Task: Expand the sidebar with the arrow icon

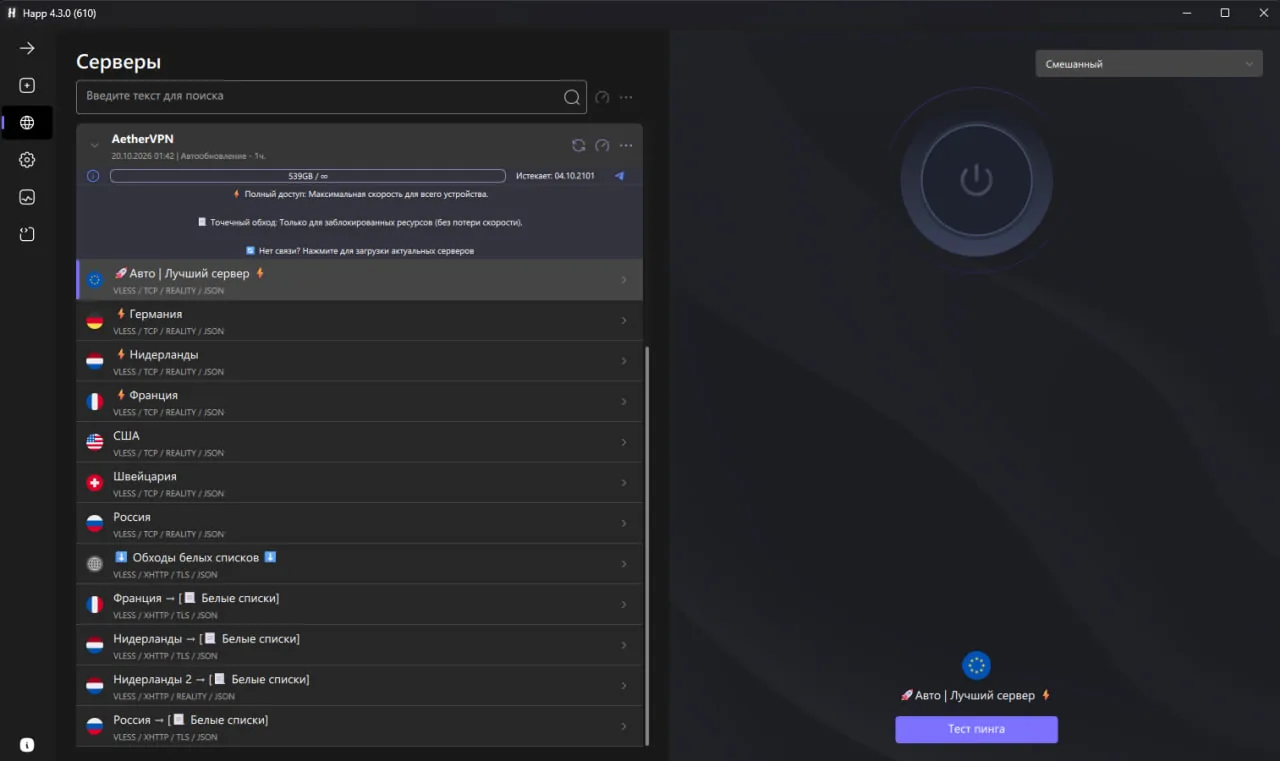Action: click(27, 48)
